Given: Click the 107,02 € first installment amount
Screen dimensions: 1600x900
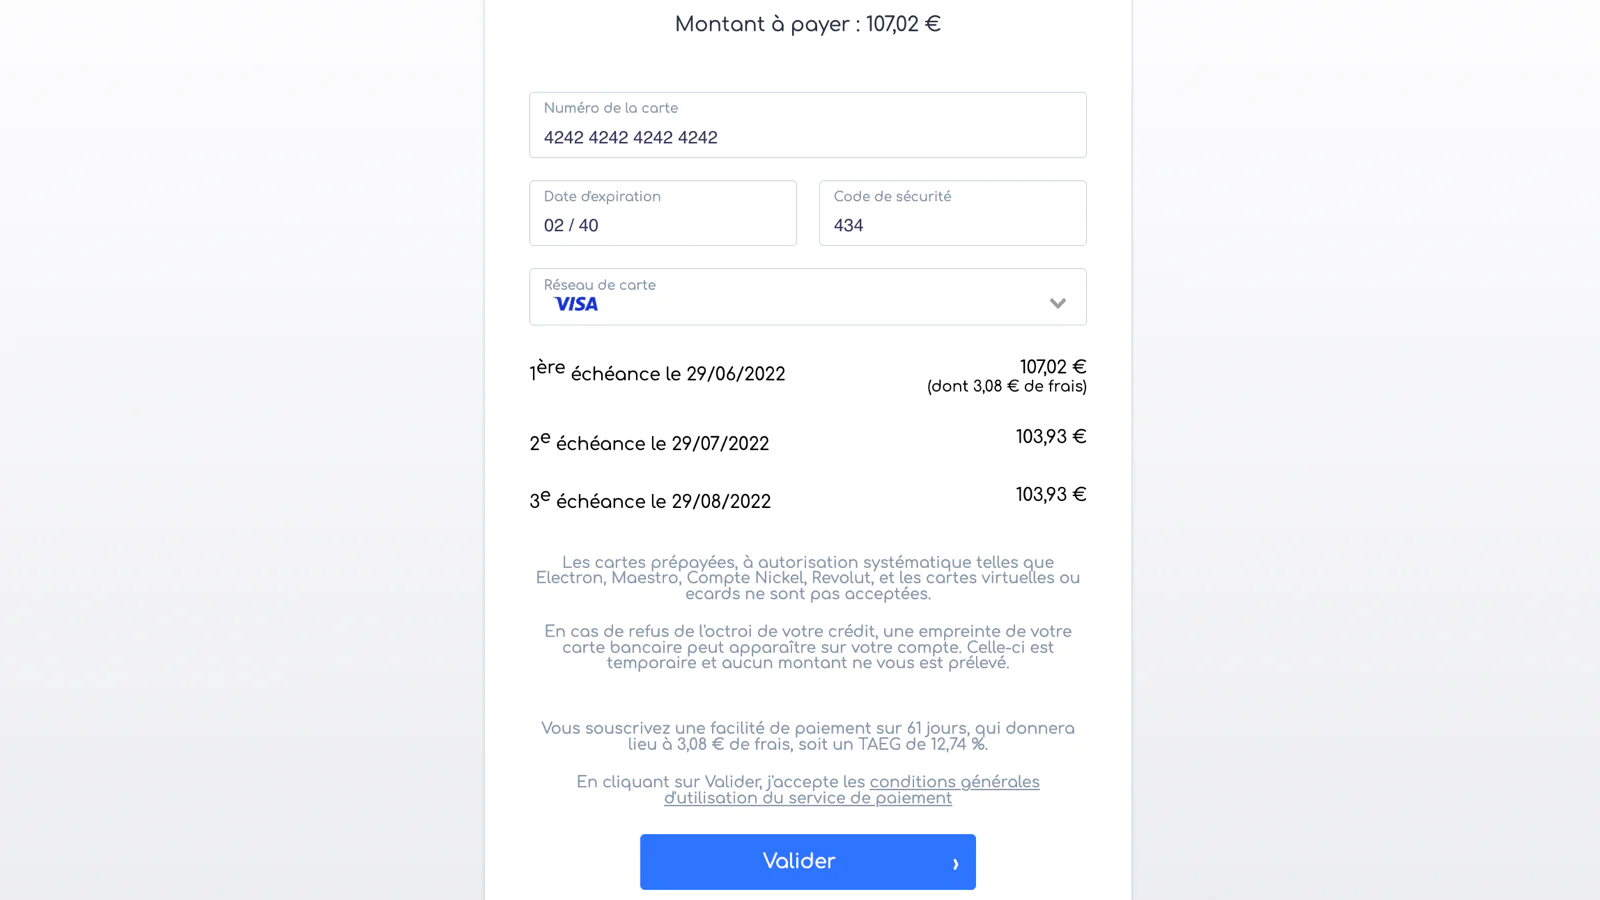Looking at the screenshot, I should (1052, 367).
